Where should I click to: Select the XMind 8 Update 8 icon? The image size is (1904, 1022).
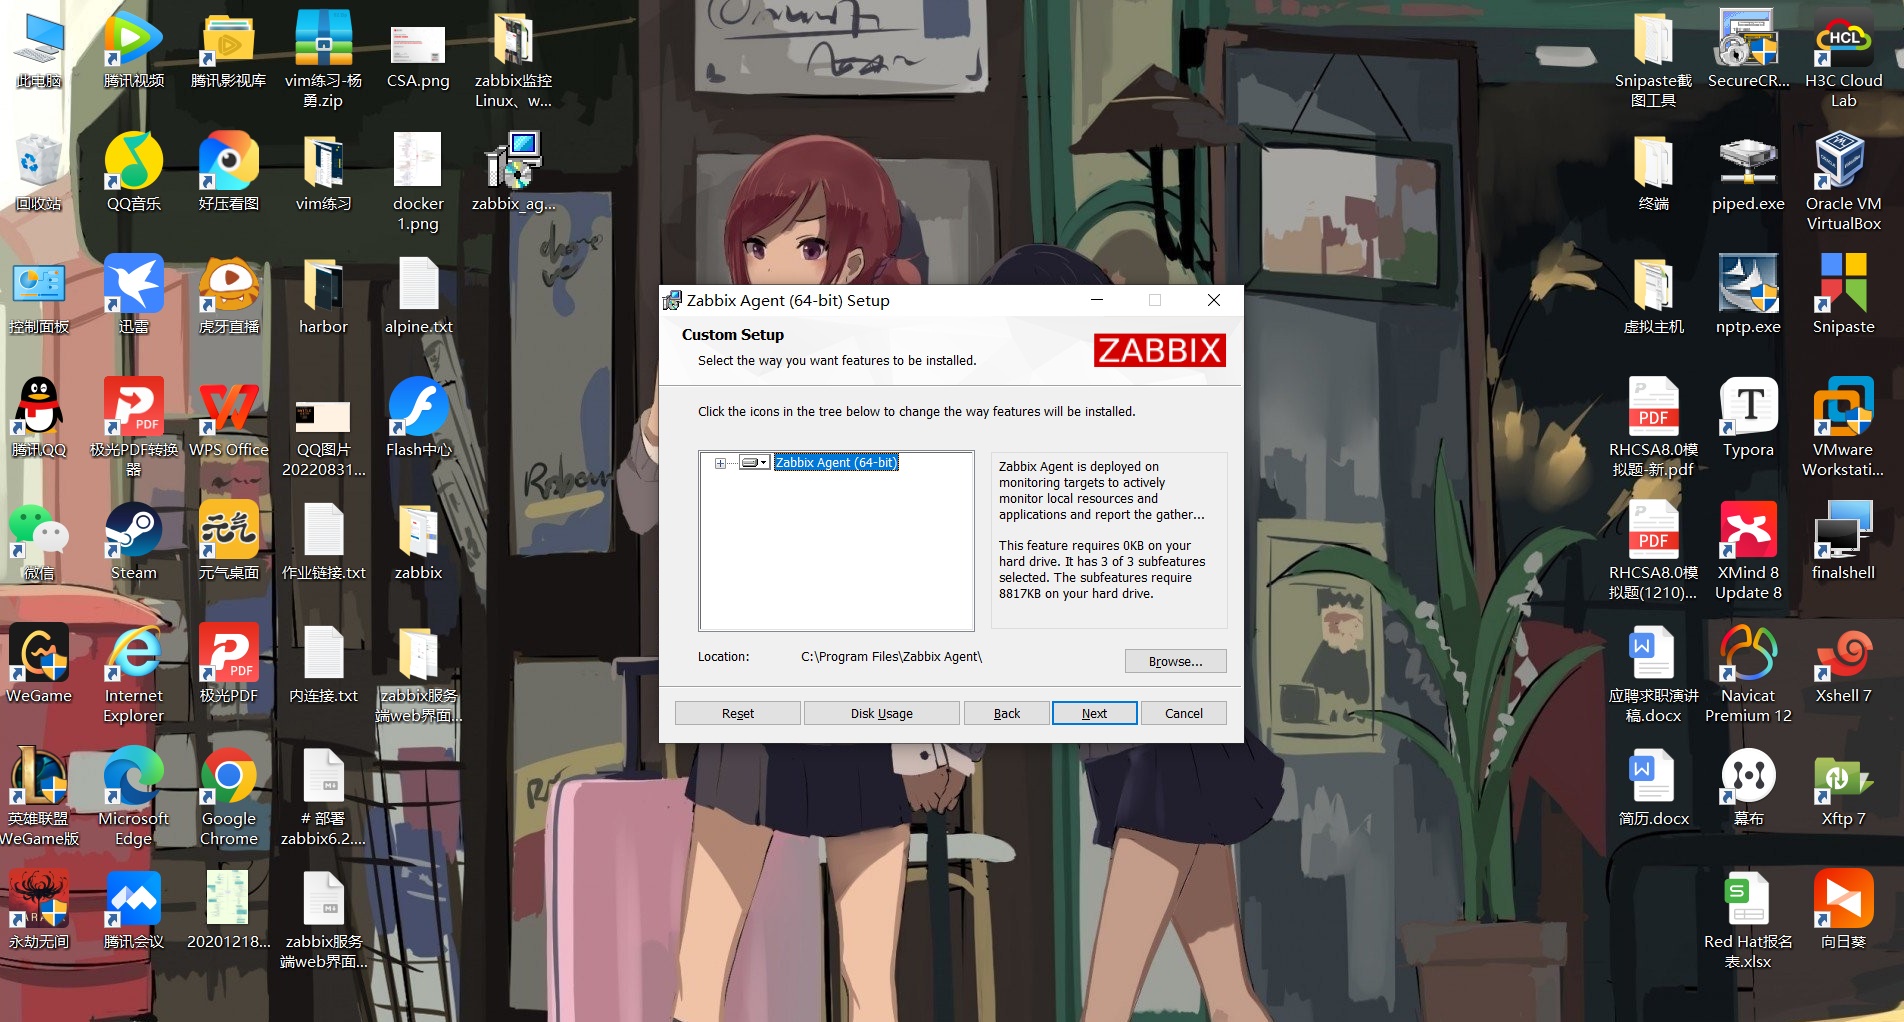tap(1748, 551)
